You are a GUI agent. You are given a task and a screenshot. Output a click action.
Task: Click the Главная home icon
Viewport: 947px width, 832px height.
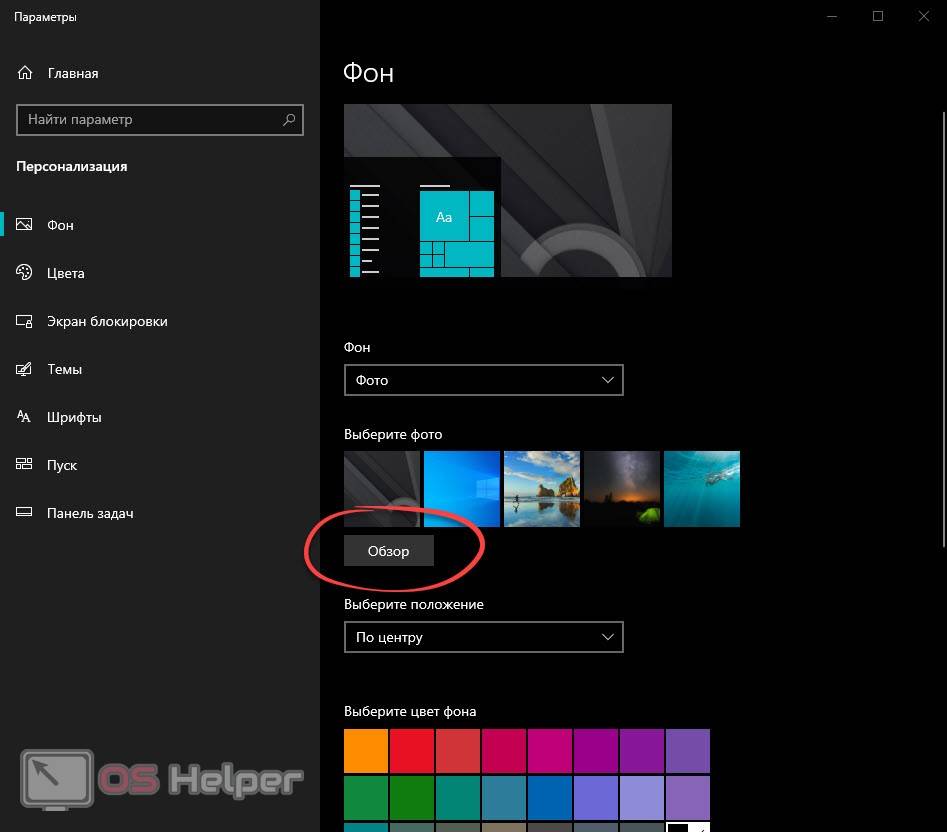[25, 73]
